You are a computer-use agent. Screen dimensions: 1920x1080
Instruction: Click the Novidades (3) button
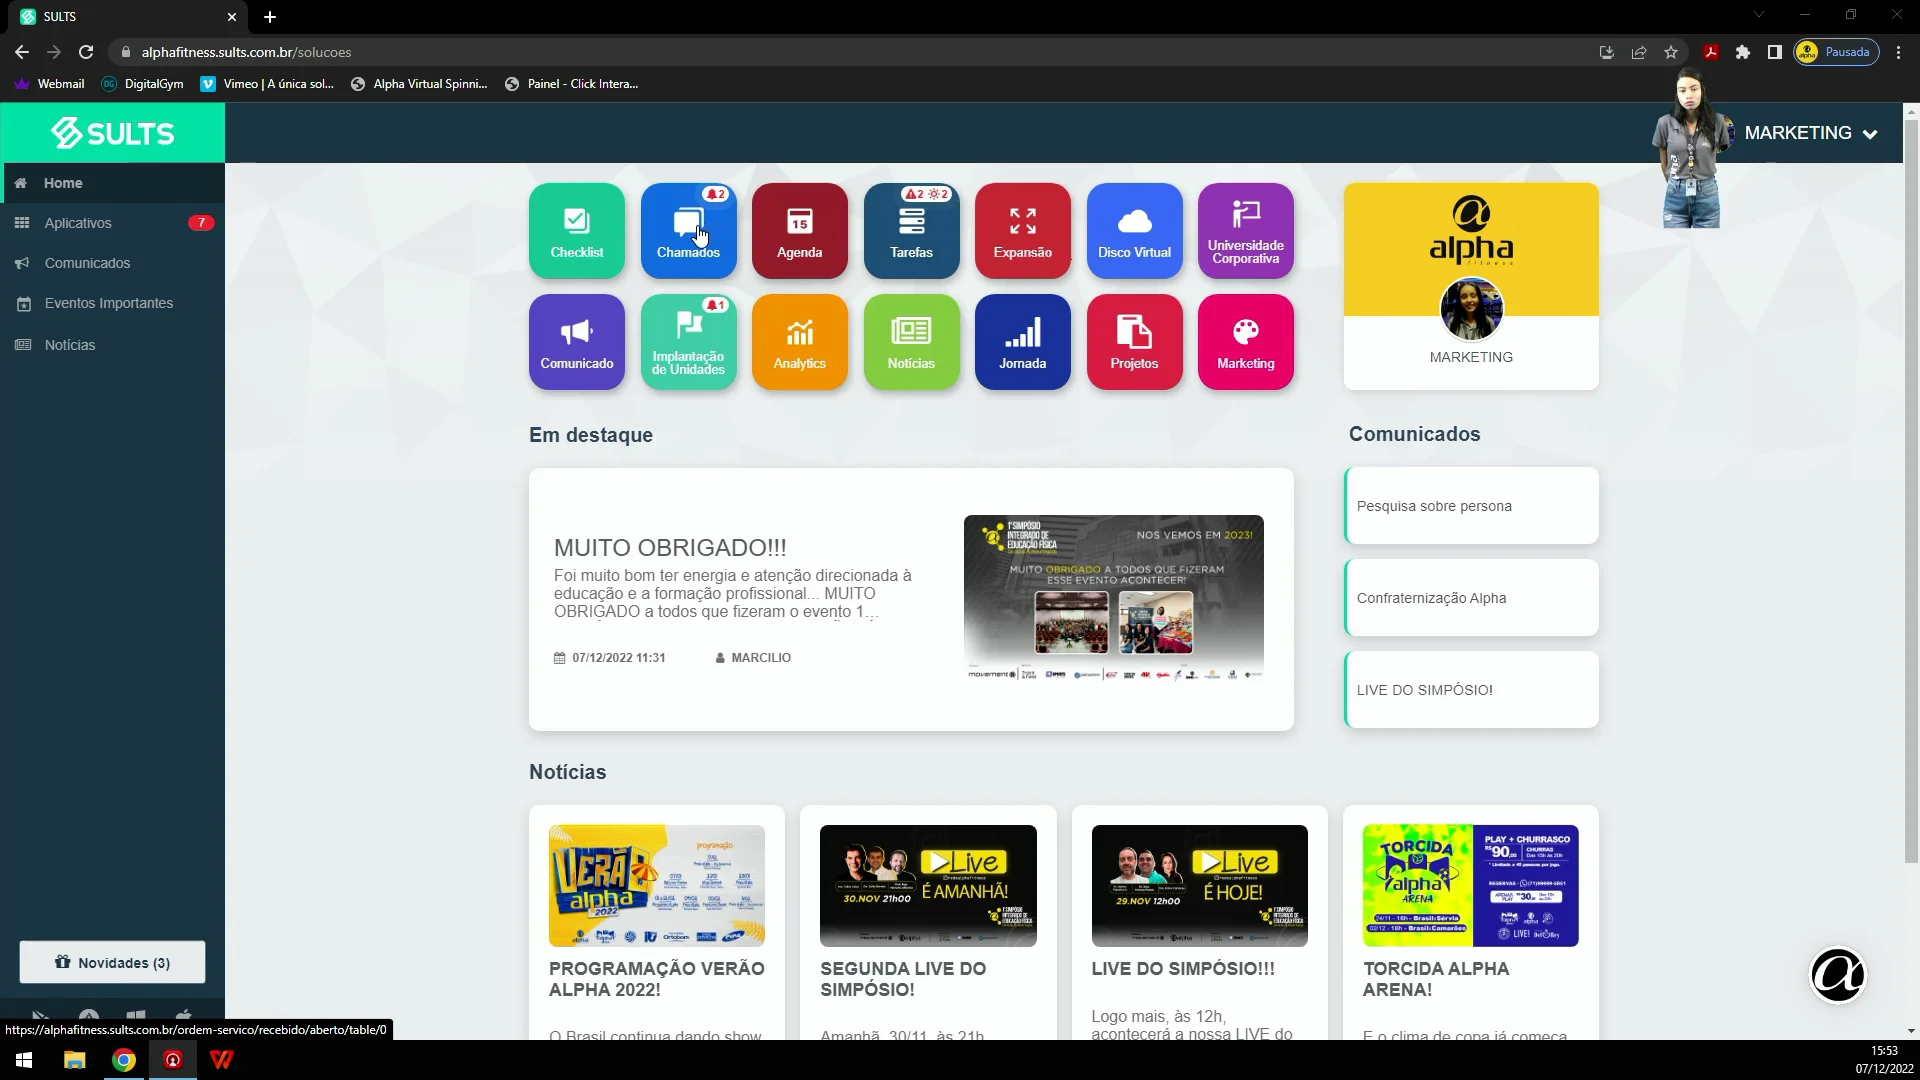coord(112,962)
